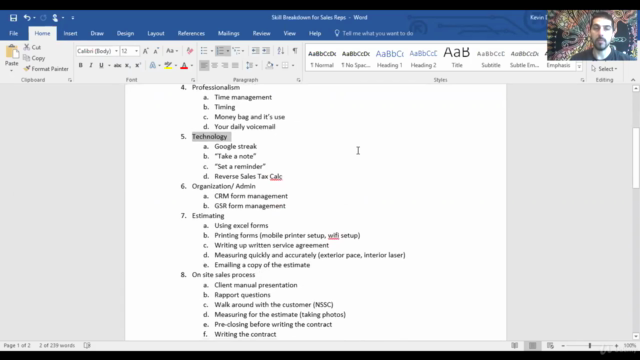
Task: Toggle left alignment for the paragraph
Action: pyautogui.click(x=204, y=65)
